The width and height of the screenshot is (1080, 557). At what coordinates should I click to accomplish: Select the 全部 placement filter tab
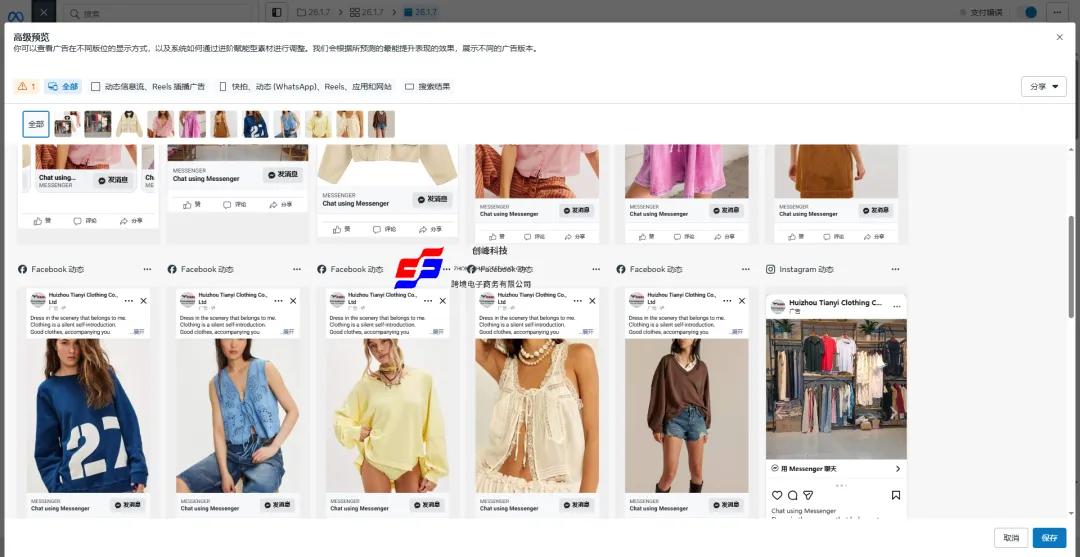click(x=63, y=87)
